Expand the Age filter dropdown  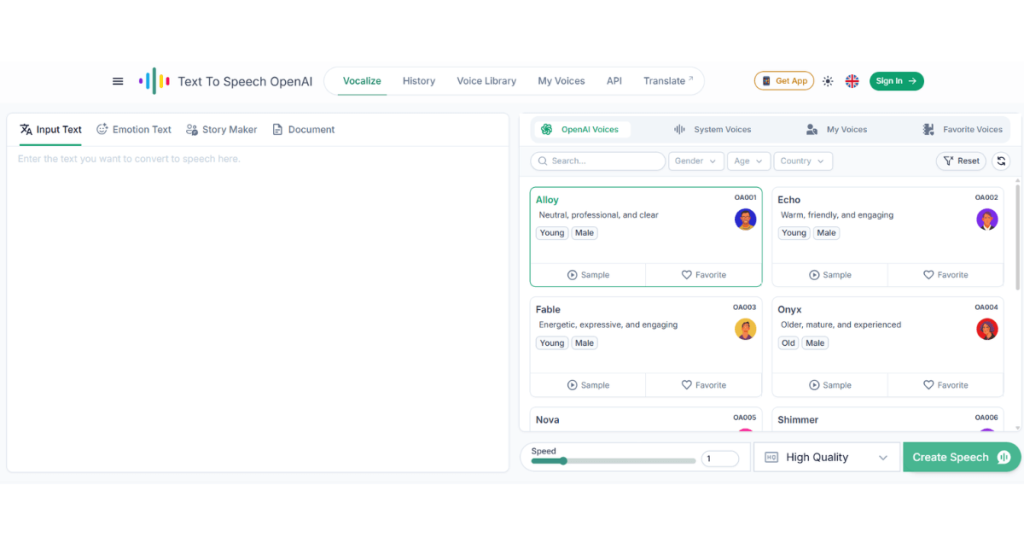tap(748, 161)
